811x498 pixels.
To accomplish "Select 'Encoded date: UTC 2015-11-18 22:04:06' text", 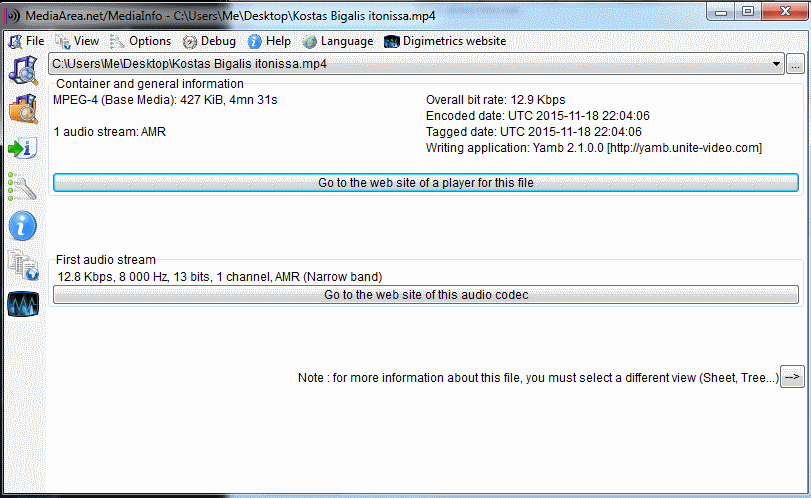I will coord(537,116).
